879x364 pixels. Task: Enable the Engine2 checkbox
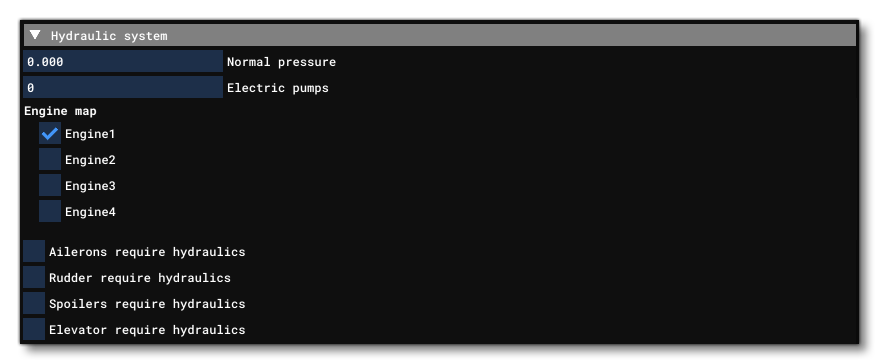click(50, 159)
